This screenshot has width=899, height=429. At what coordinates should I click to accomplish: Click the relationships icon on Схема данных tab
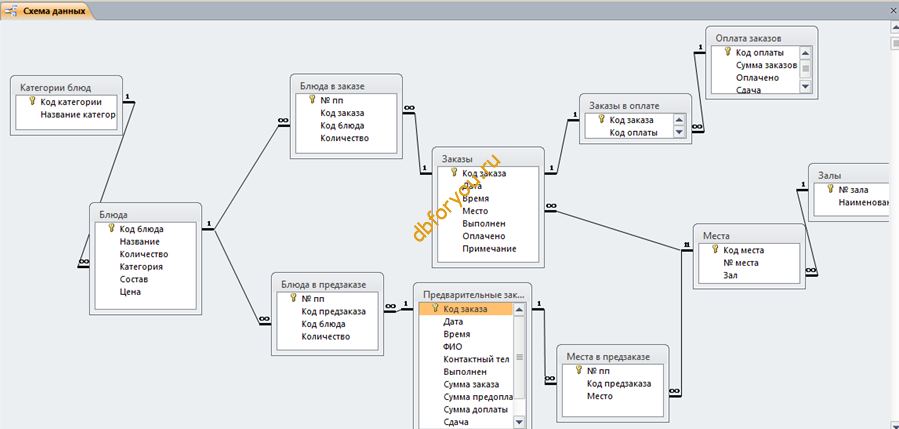[x=11, y=11]
